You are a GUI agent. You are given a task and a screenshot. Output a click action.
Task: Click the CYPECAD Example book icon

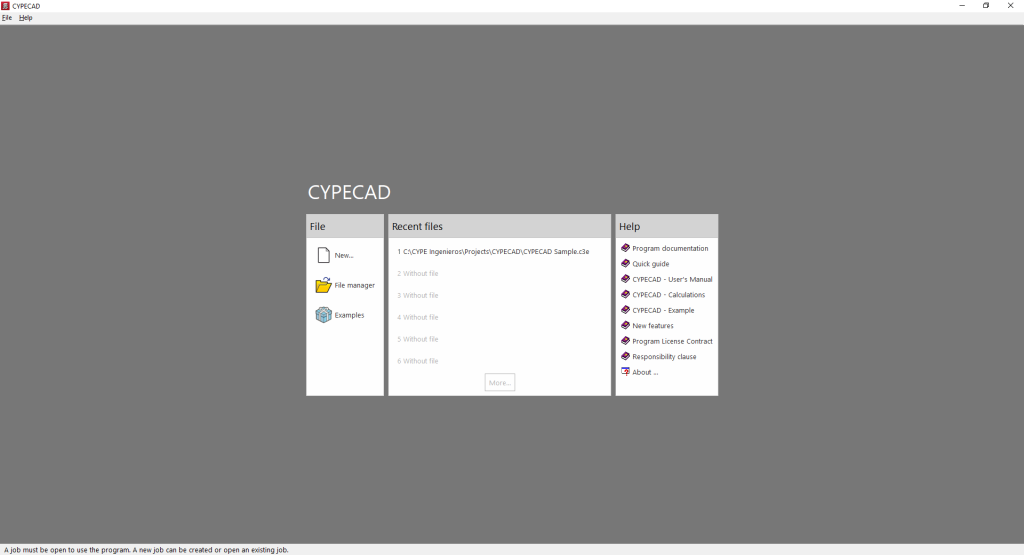625,310
